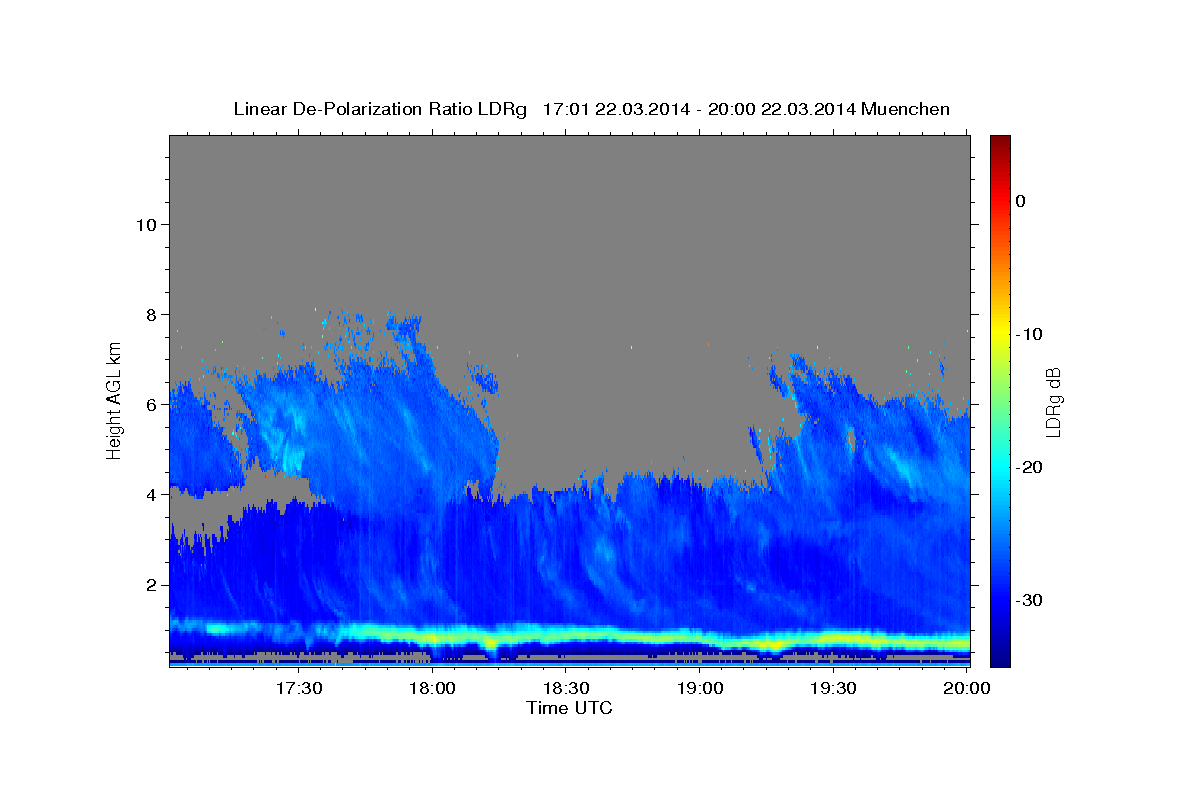Click the colorbar value 0
This screenshot has height=800, width=1200.
1020,201
